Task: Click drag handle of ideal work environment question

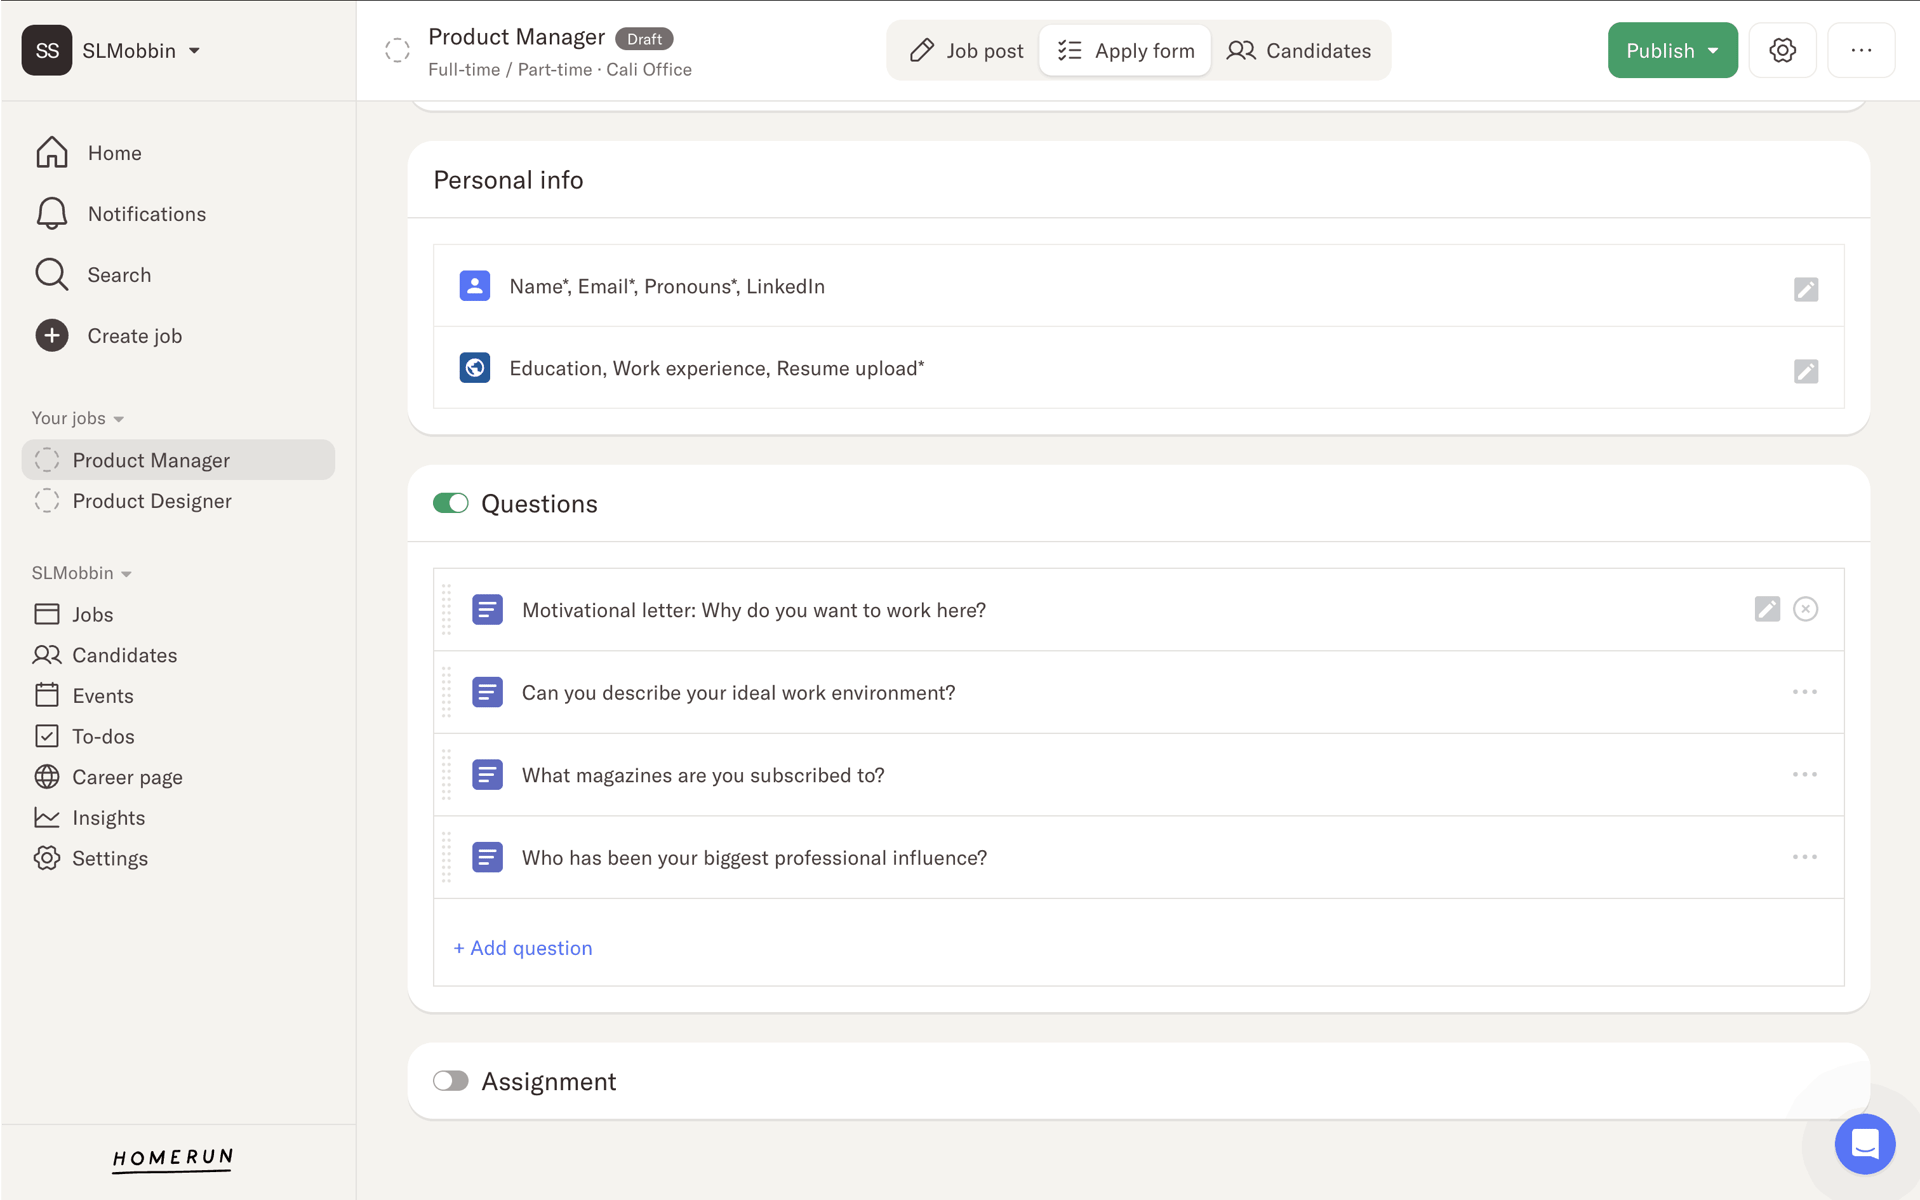Action: [x=447, y=692]
